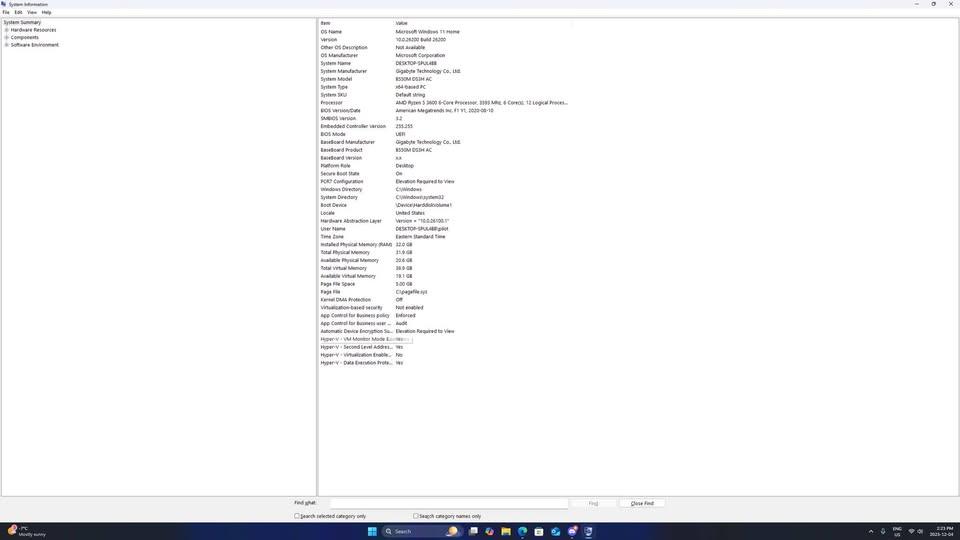The image size is (960, 540).
Task: Select the Processor row
Action: (x=445, y=103)
